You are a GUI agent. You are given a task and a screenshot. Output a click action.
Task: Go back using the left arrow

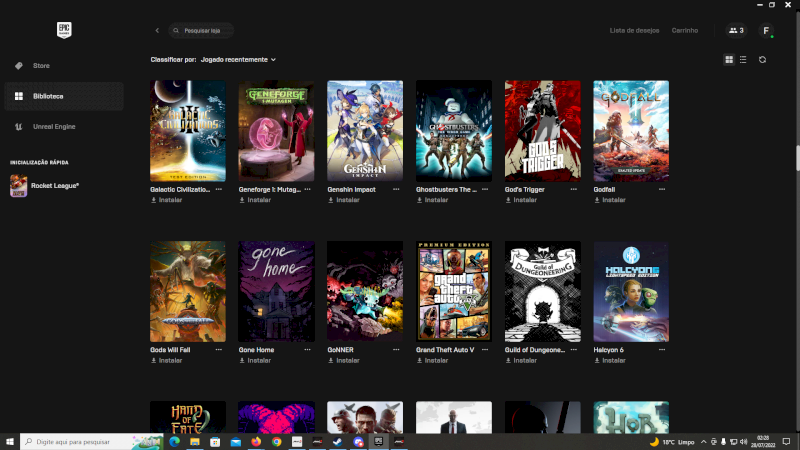coord(157,31)
